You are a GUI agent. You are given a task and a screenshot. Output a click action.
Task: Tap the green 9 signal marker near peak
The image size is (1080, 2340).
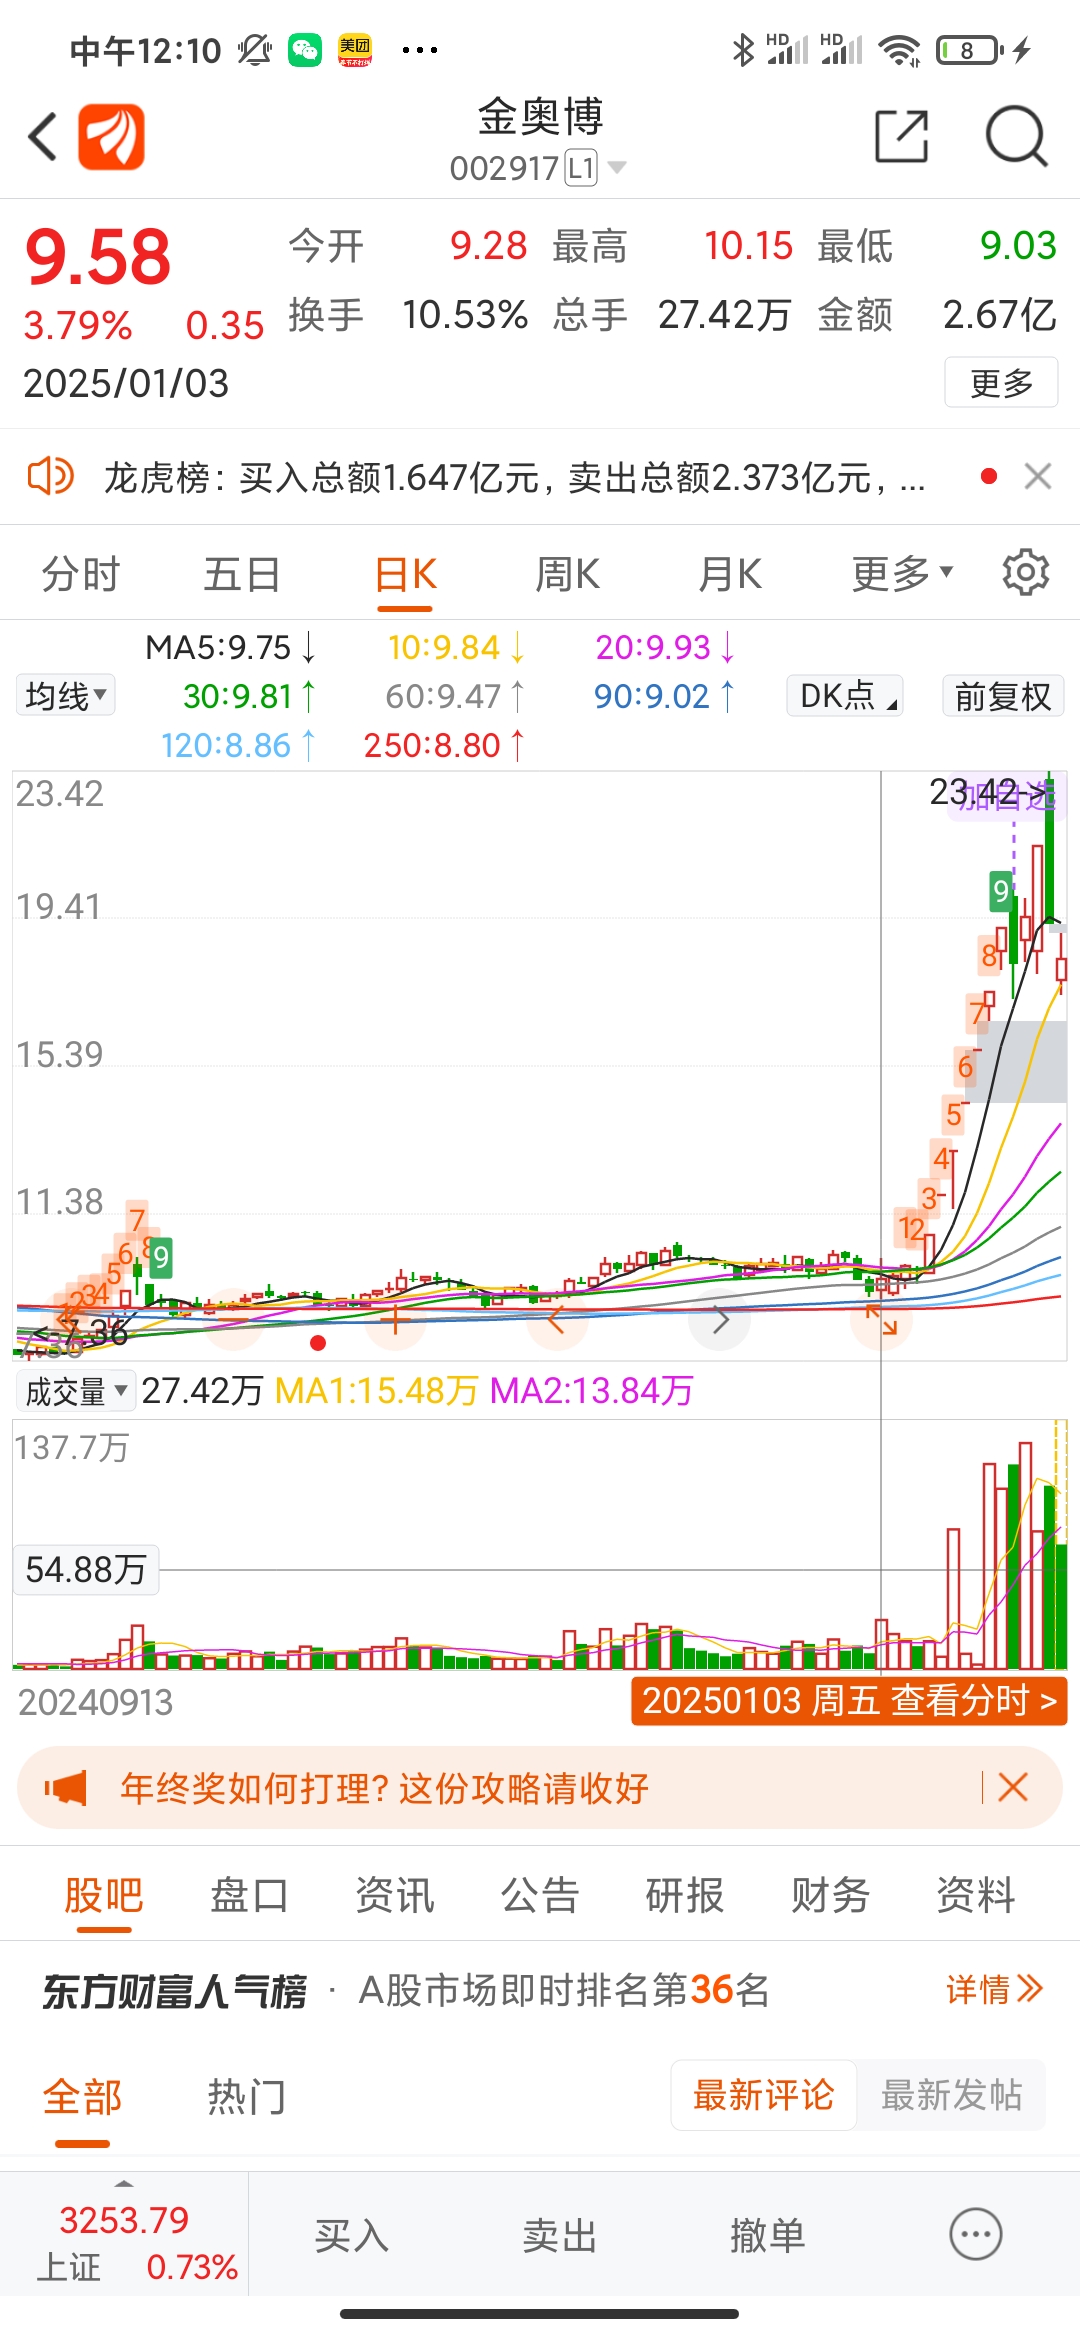[x=1001, y=891]
